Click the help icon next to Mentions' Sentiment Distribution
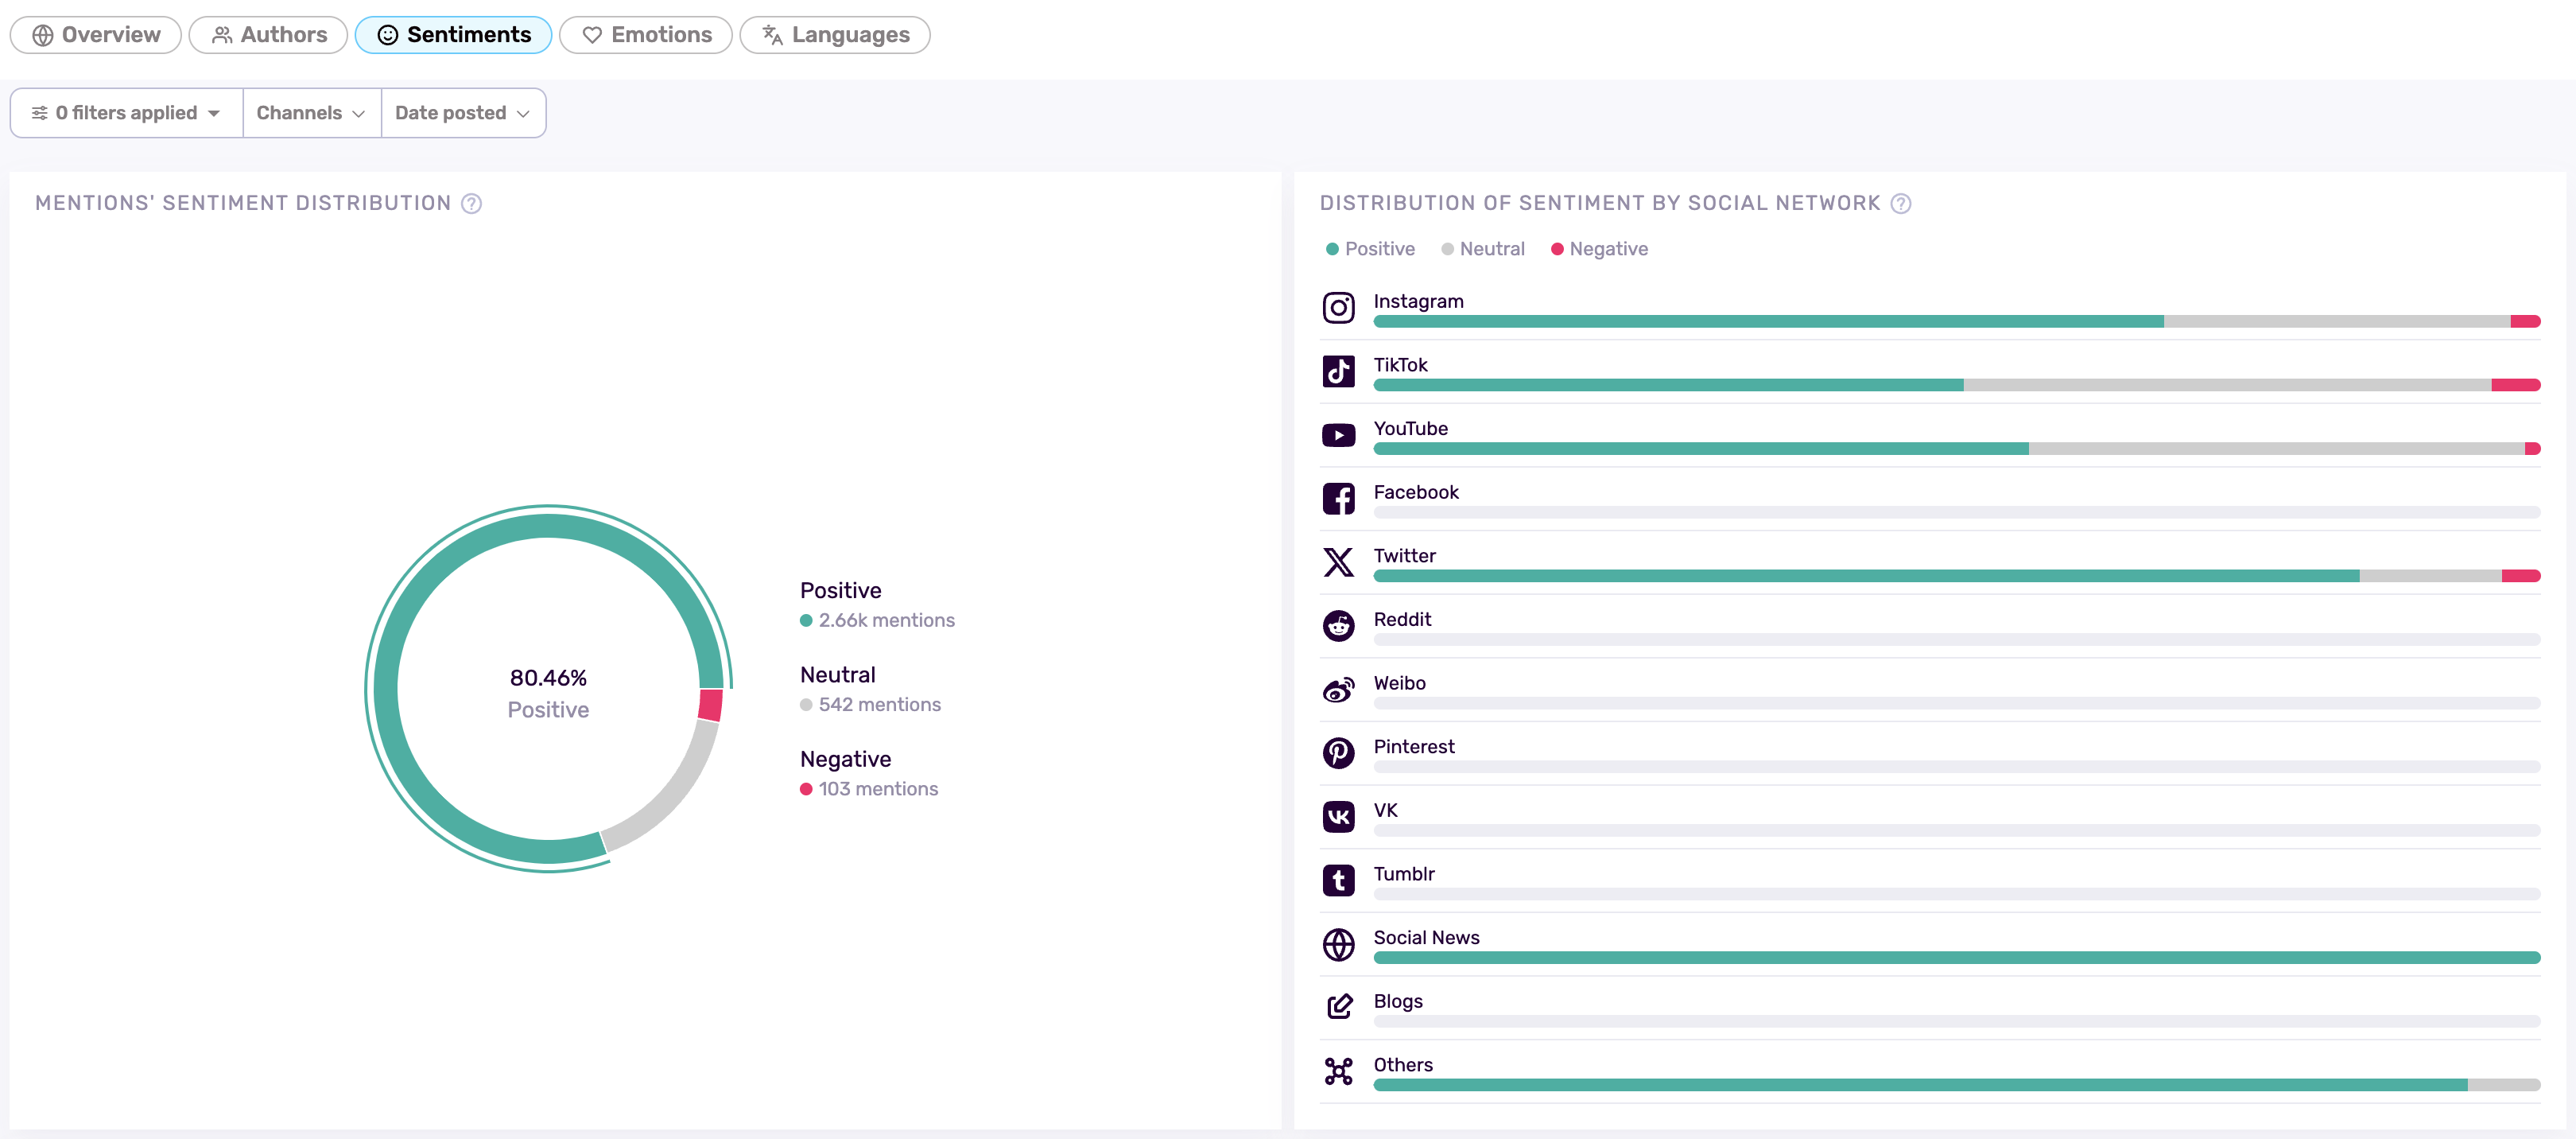 (471, 203)
